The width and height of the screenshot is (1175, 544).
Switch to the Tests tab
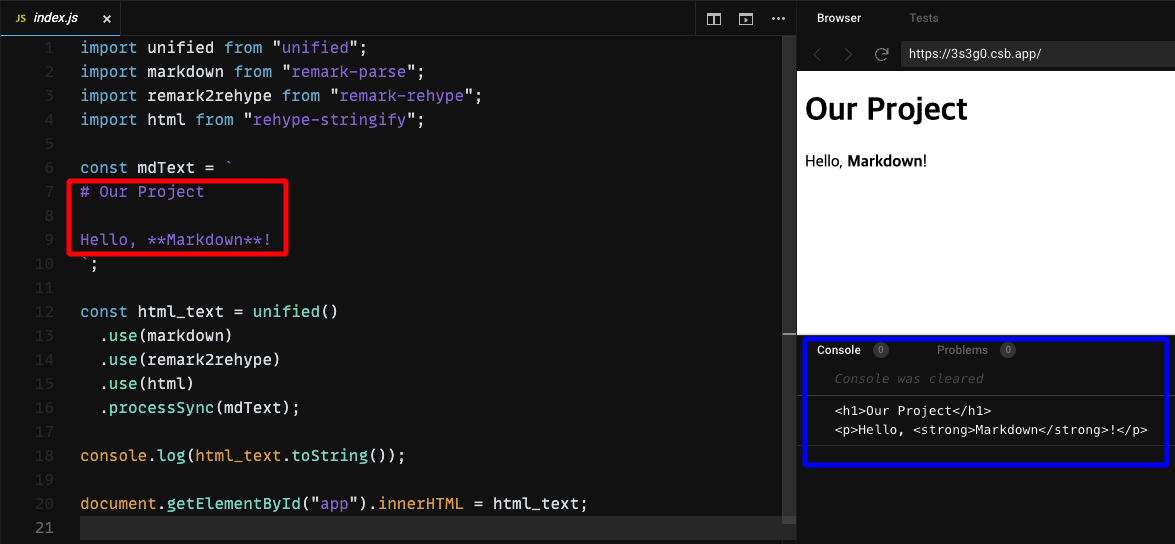[923, 18]
